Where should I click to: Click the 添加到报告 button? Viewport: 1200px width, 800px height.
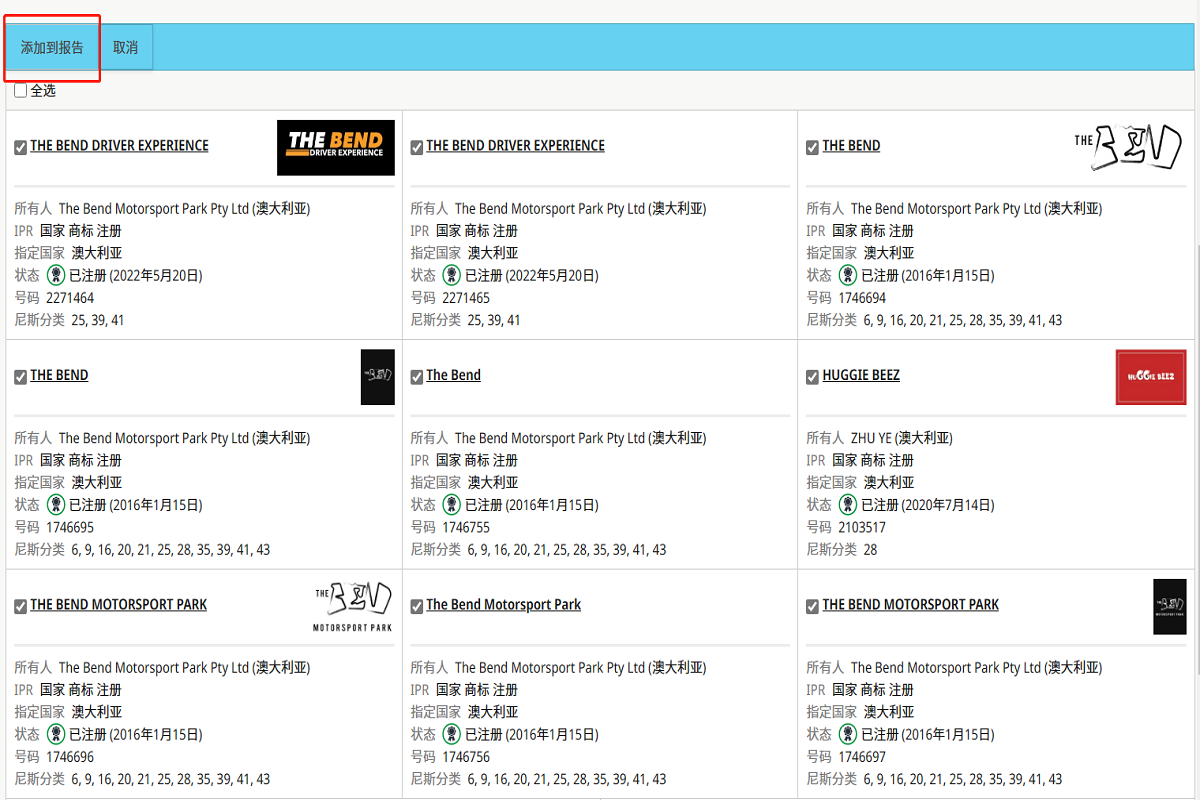pos(52,47)
